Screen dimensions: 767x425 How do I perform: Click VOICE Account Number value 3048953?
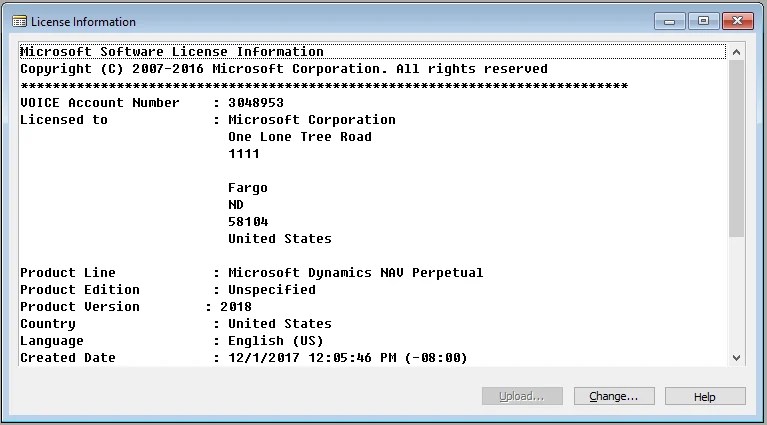click(256, 103)
